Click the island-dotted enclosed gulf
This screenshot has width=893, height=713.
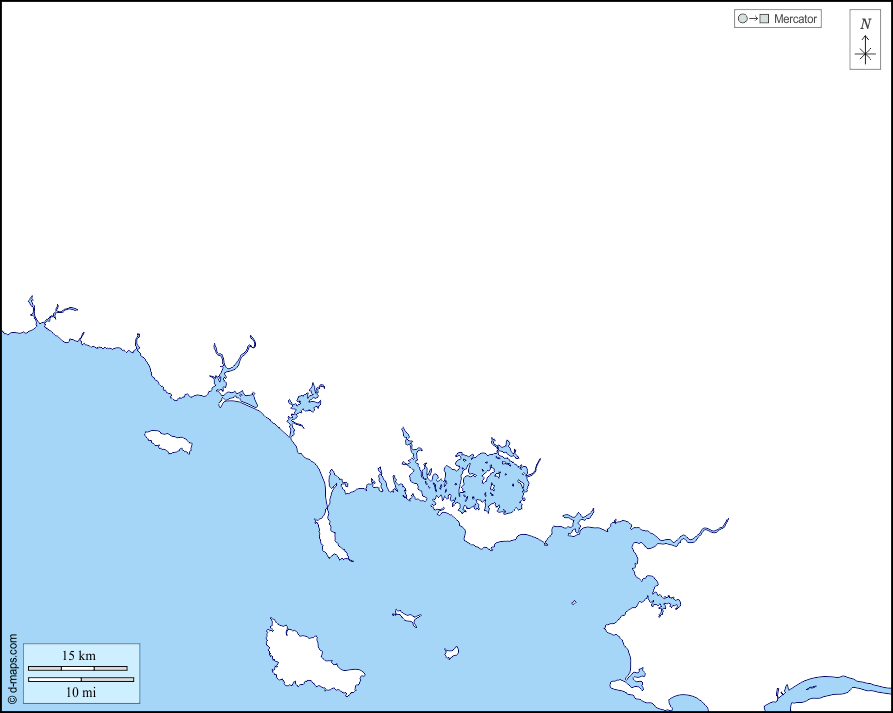pyautogui.click(x=490, y=485)
